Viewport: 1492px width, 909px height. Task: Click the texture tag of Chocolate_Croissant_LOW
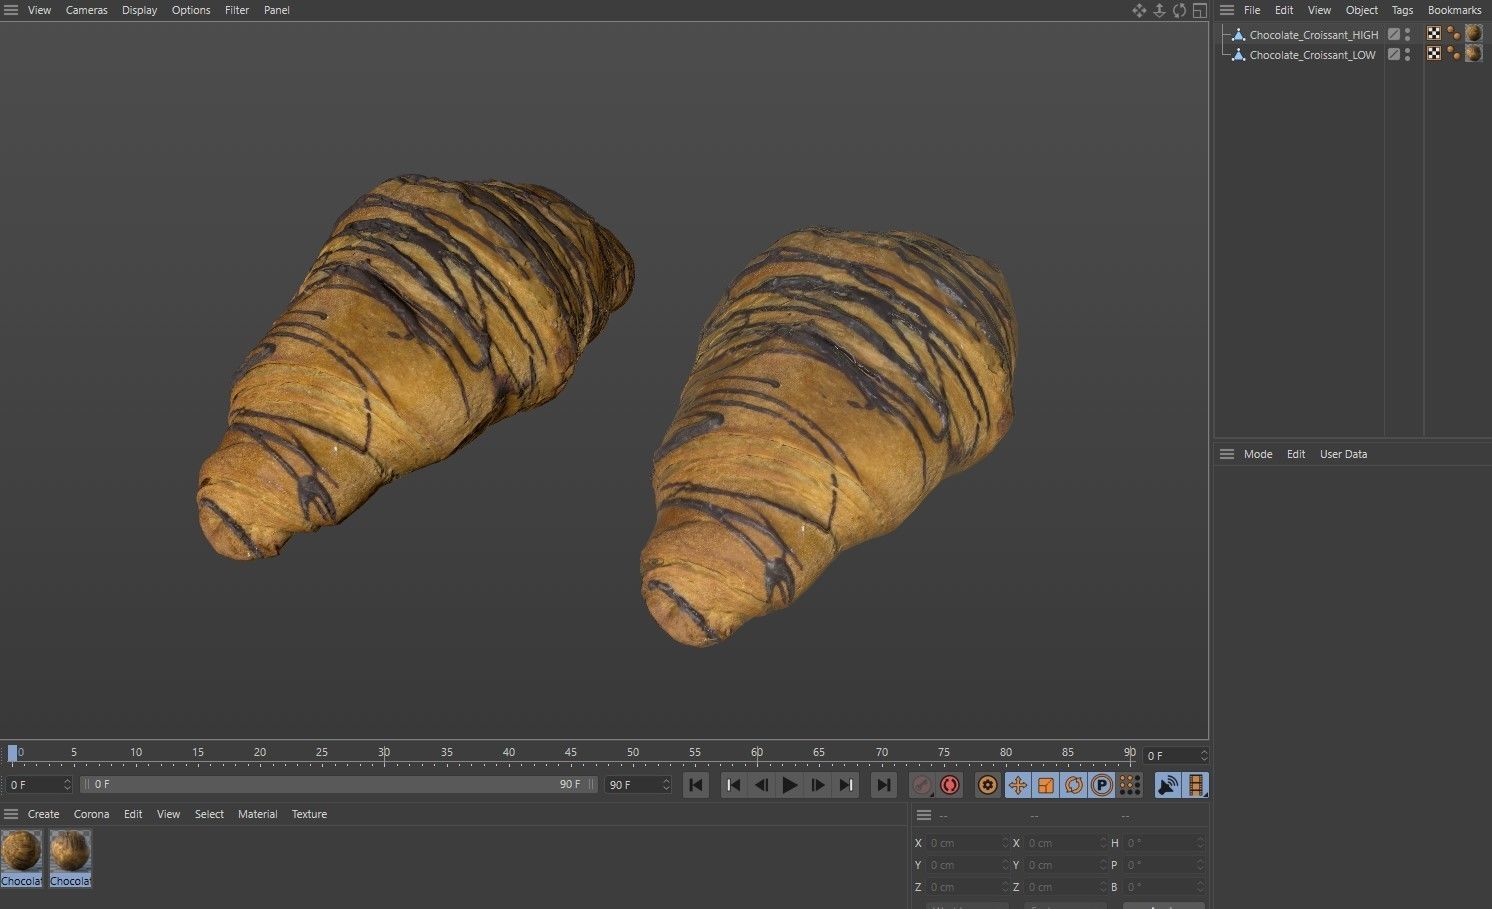coord(1473,54)
